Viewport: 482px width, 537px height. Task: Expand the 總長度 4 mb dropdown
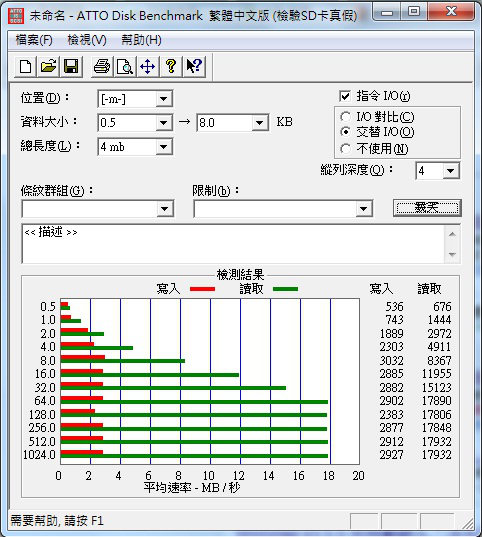coord(164,147)
